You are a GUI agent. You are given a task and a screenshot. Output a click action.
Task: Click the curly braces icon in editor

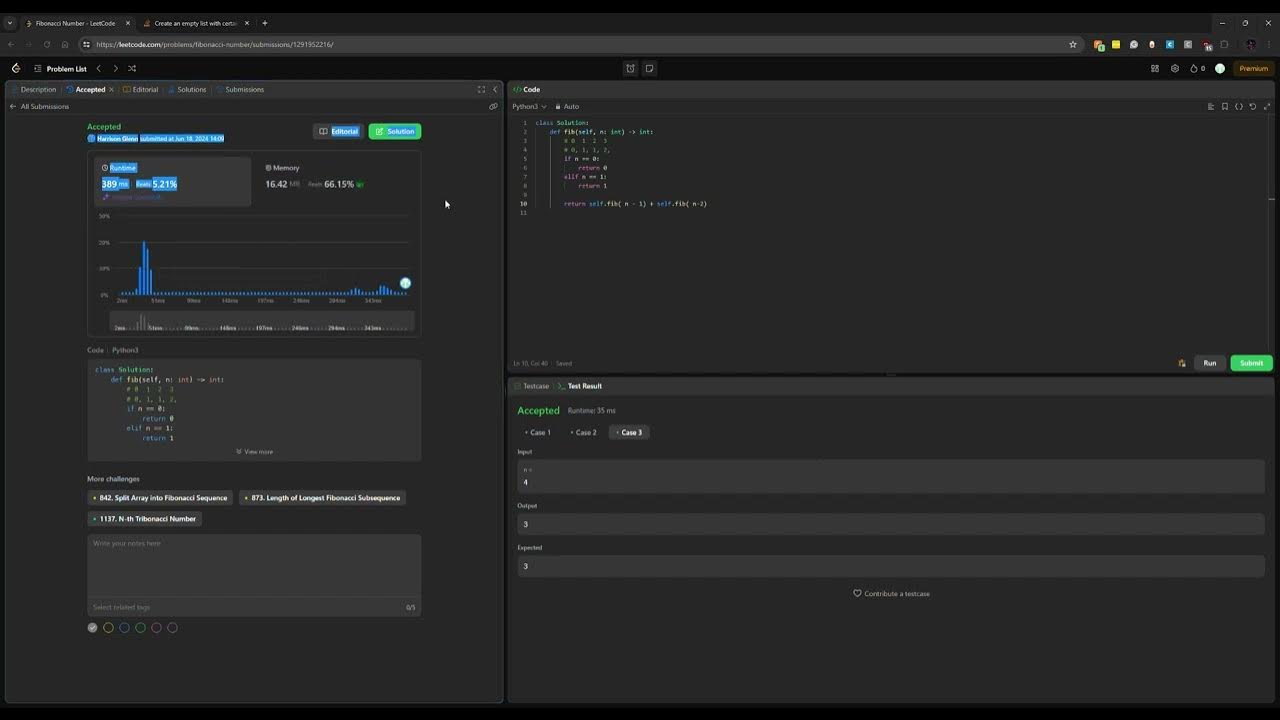(1239, 106)
